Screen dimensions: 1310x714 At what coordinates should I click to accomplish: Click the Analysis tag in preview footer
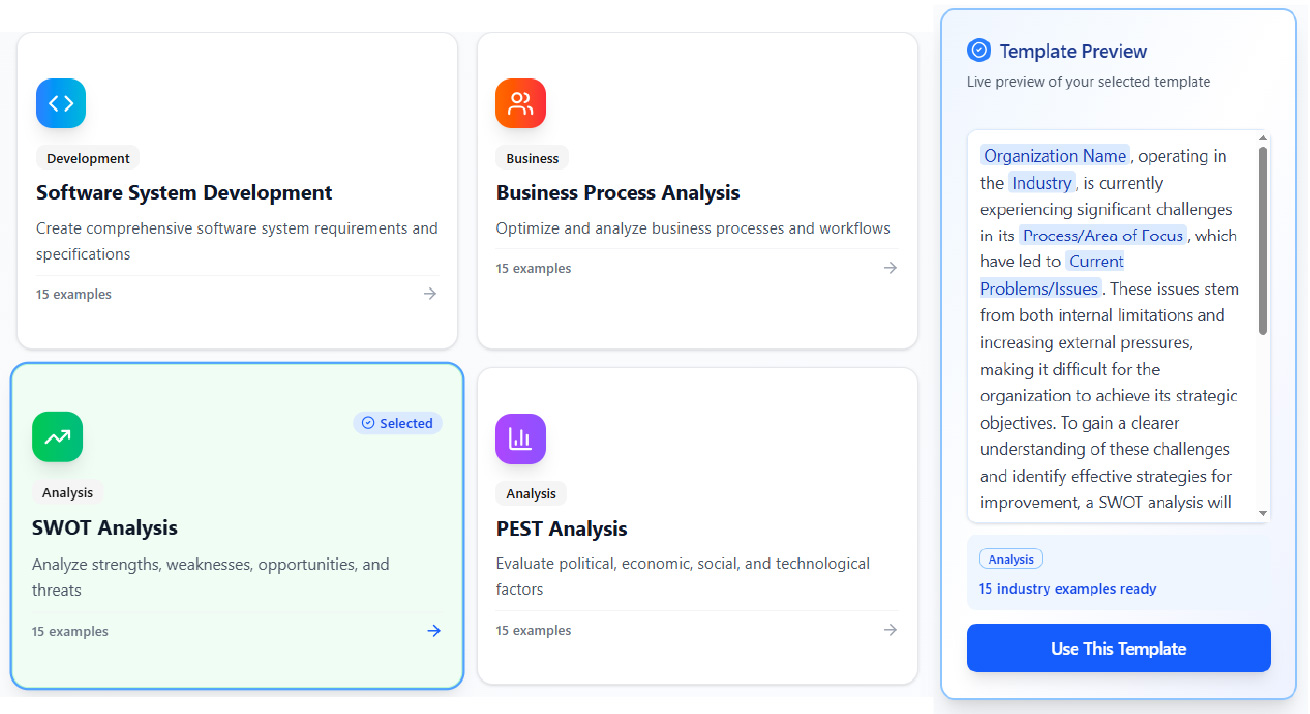click(1010, 560)
